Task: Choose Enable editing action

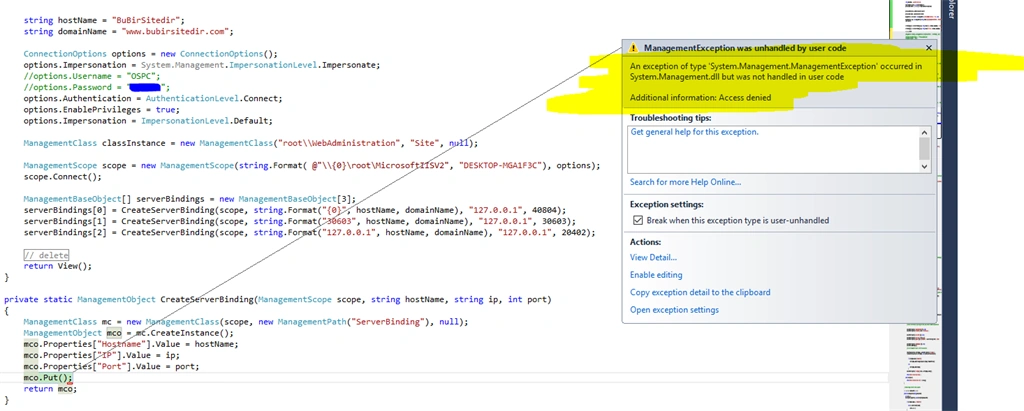Action: coord(656,275)
